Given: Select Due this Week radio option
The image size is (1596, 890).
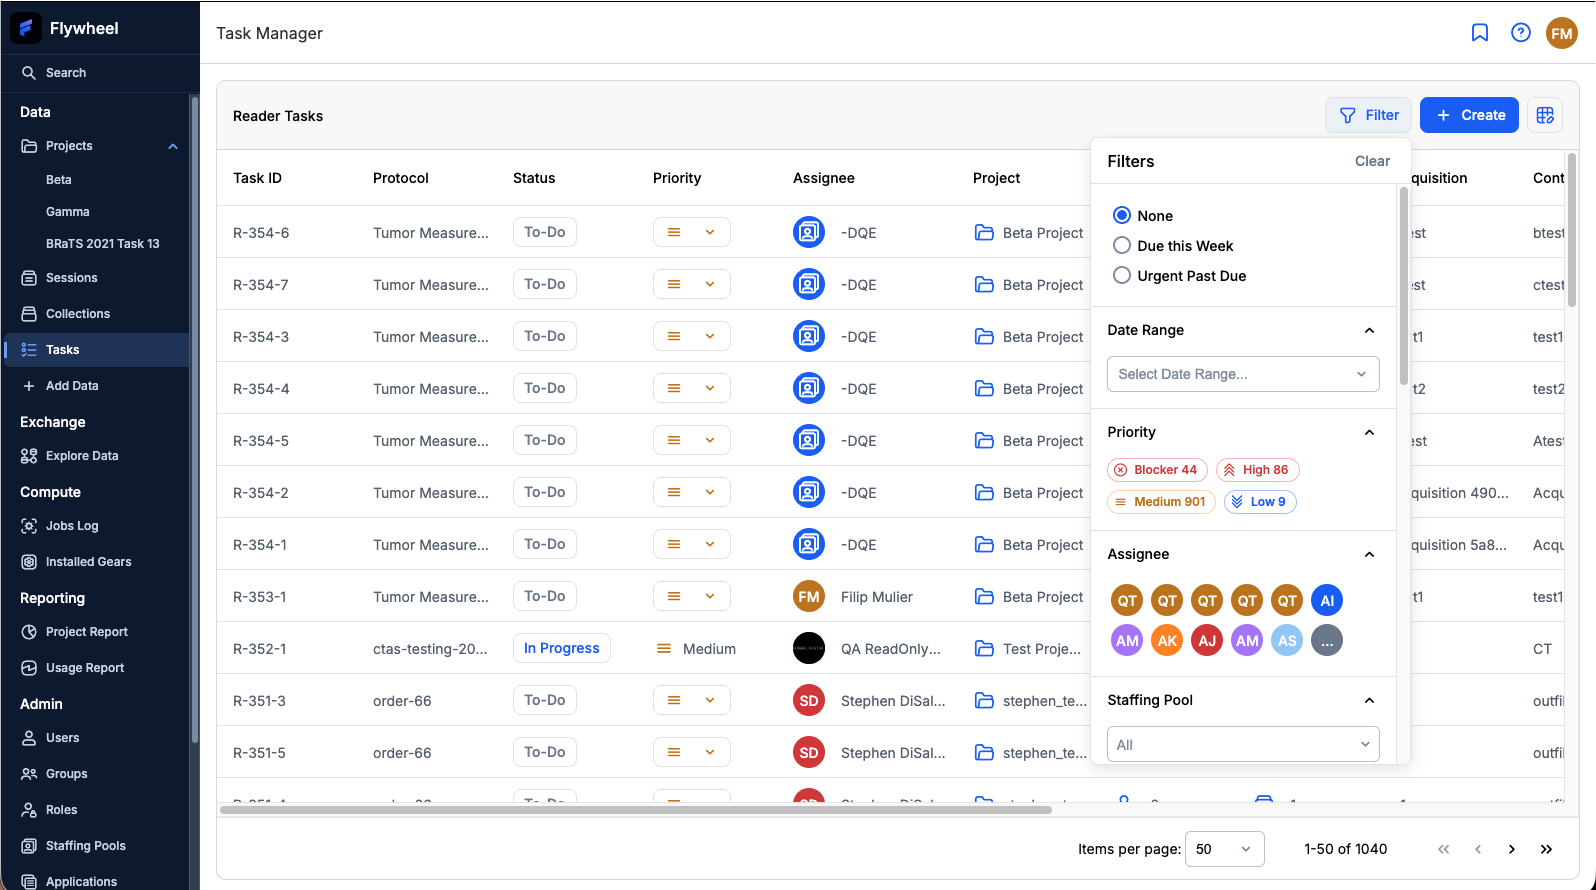Looking at the screenshot, I should click(1122, 245).
